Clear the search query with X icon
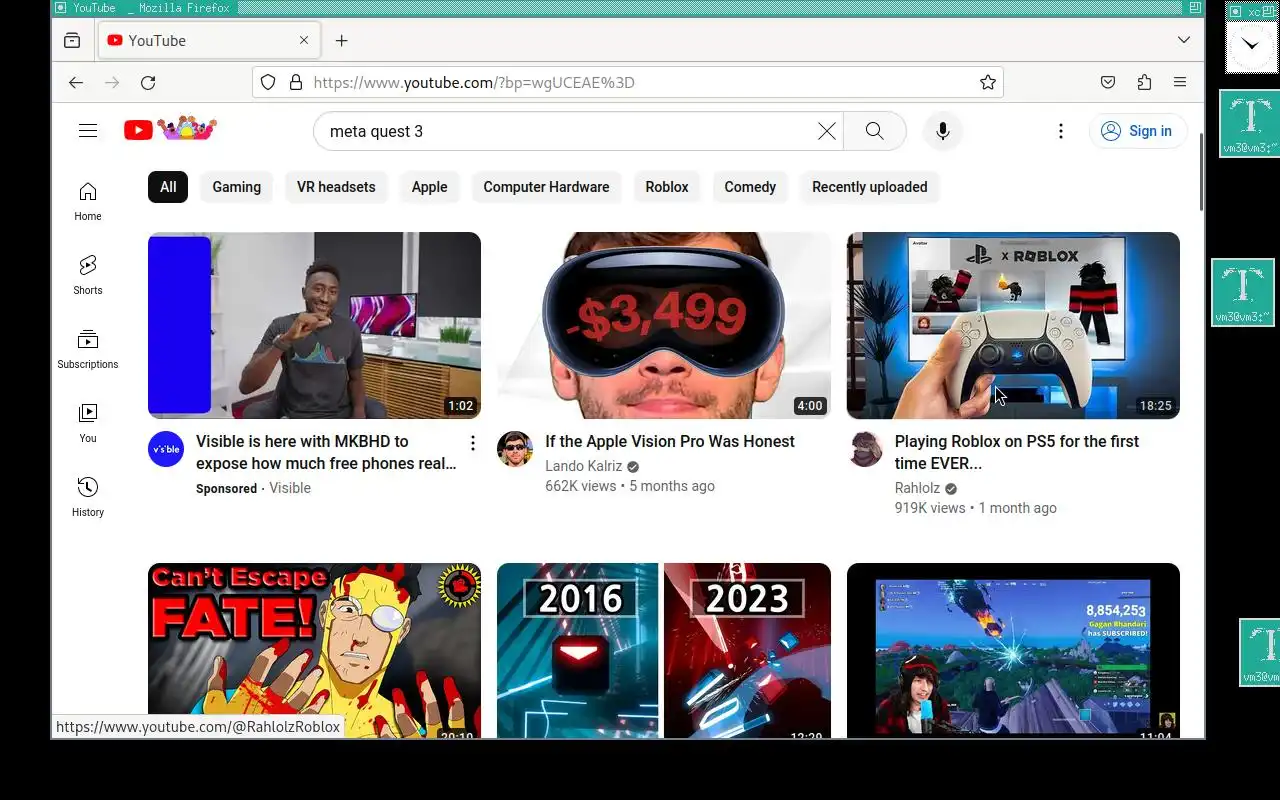The height and width of the screenshot is (800, 1280). 827,131
